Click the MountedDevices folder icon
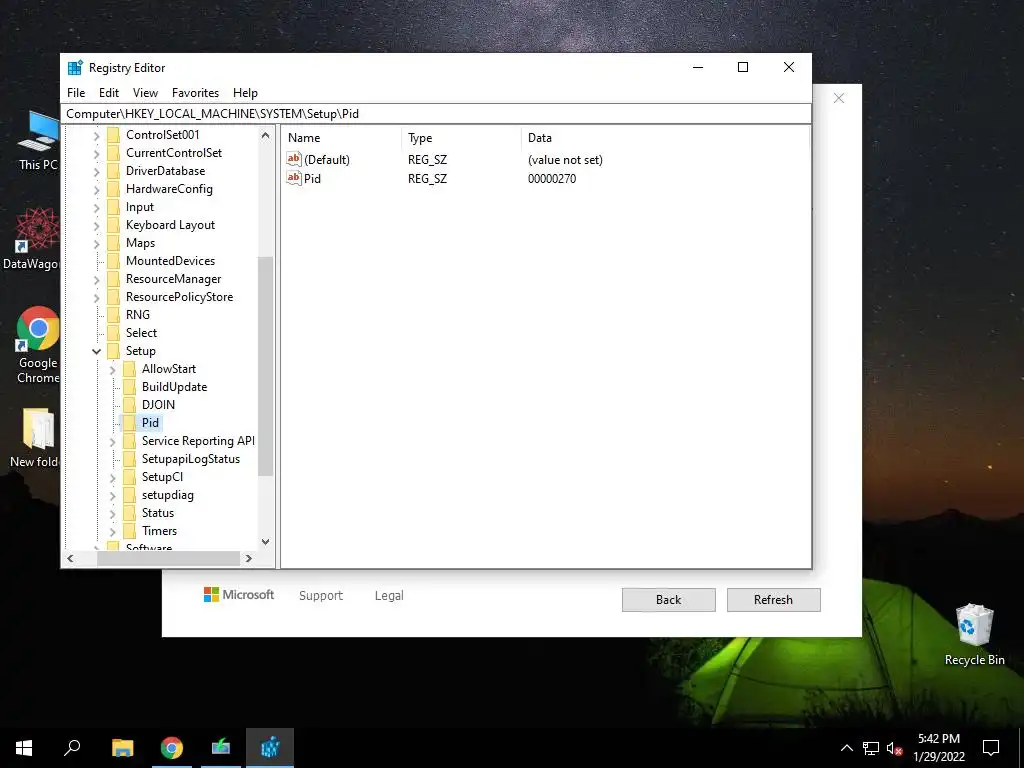Image resolution: width=1024 pixels, height=768 pixels. 114,261
